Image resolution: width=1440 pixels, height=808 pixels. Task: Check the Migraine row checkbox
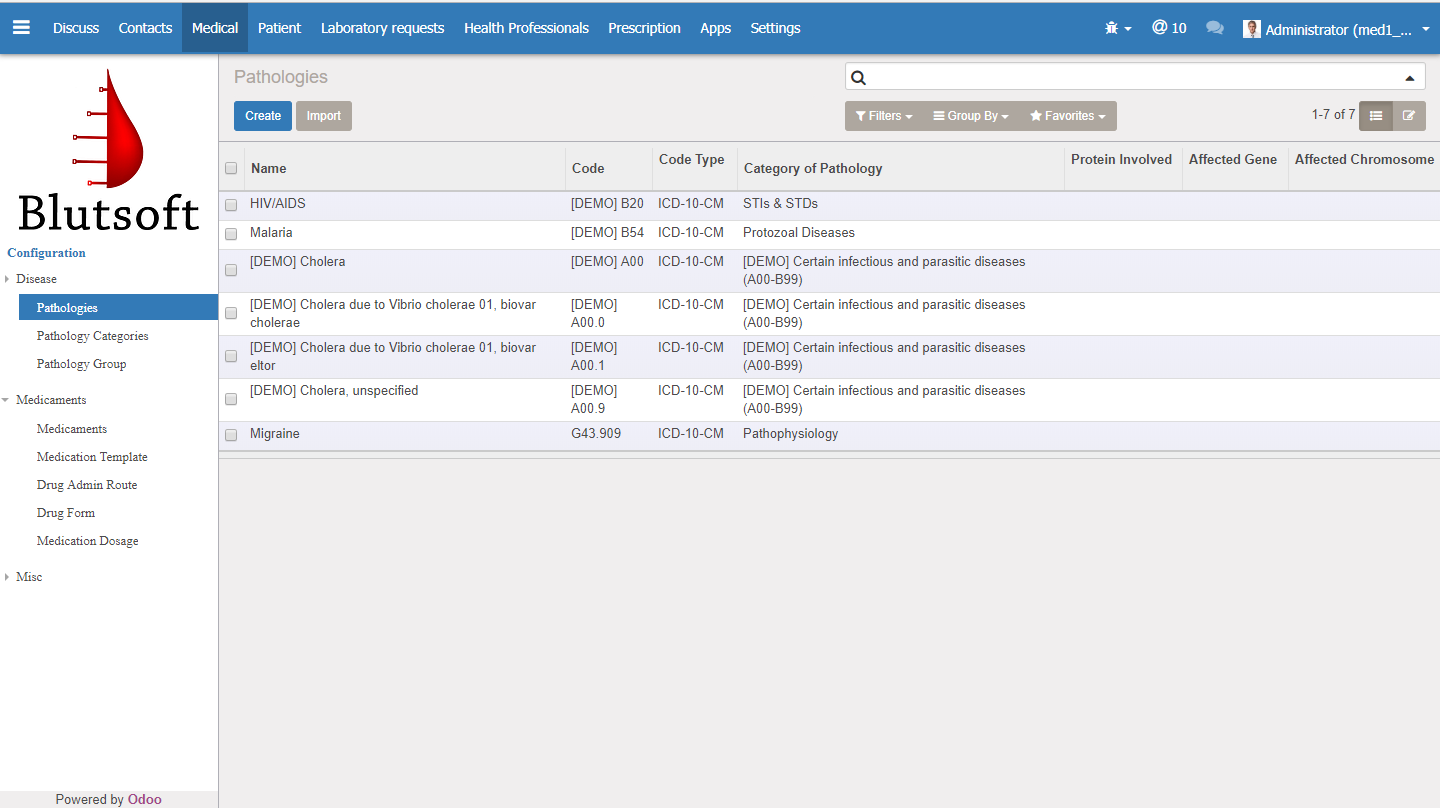(231, 435)
